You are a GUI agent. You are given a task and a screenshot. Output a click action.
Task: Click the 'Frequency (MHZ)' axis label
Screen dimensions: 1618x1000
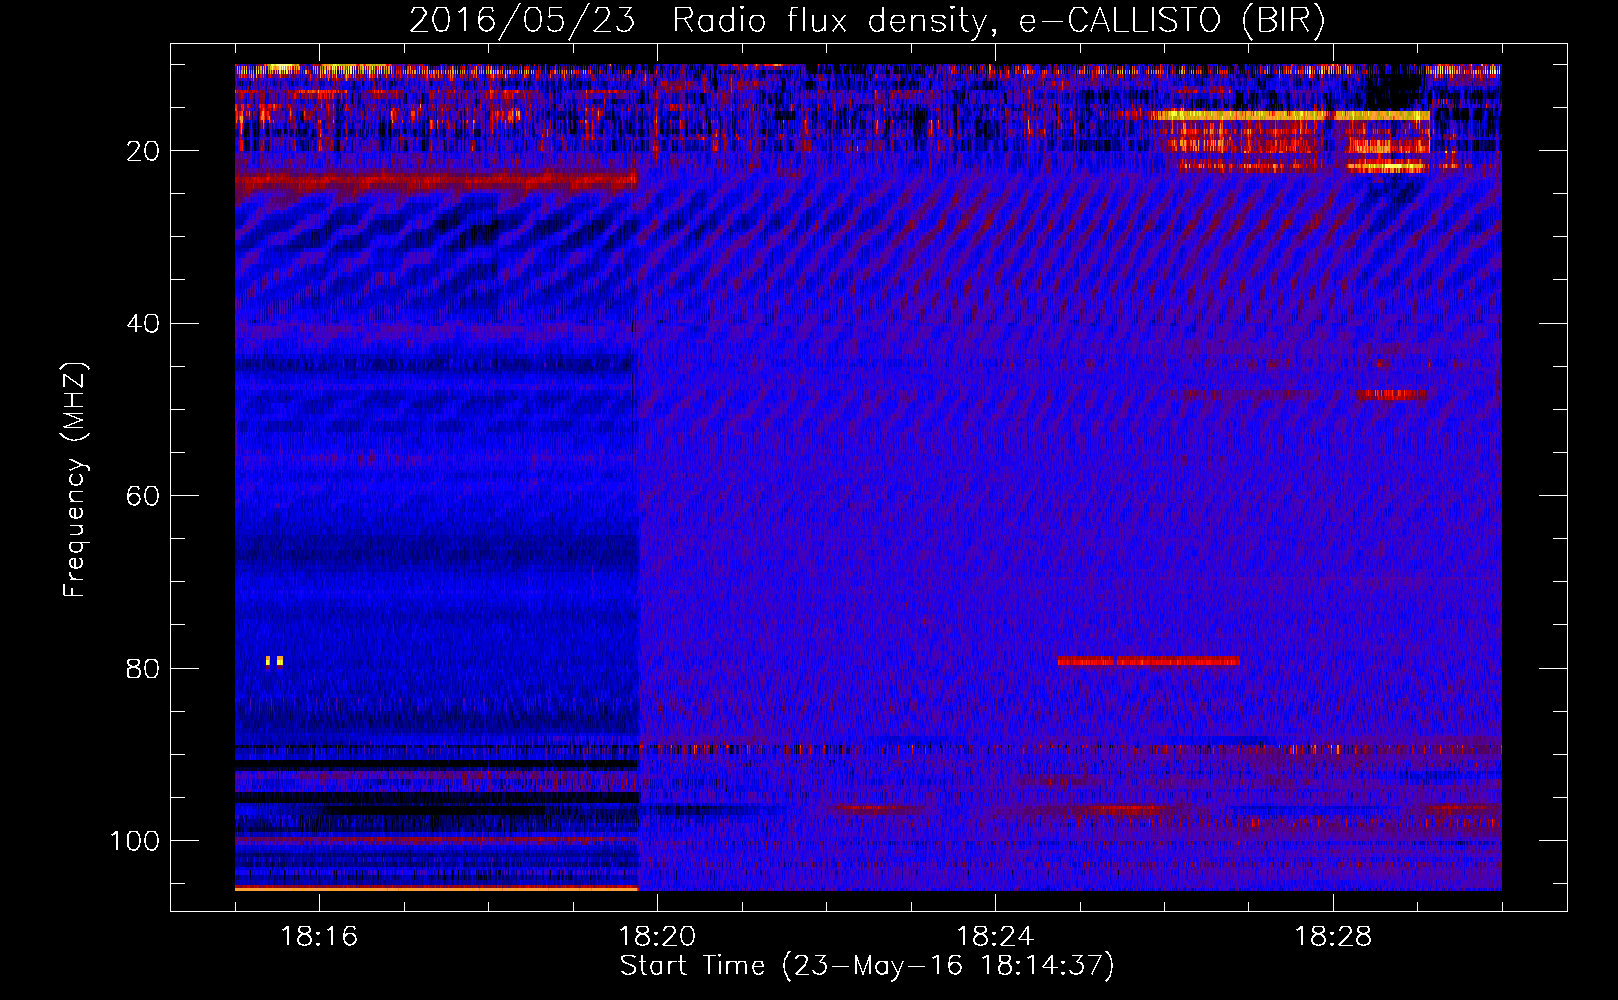tap(75, 480)
